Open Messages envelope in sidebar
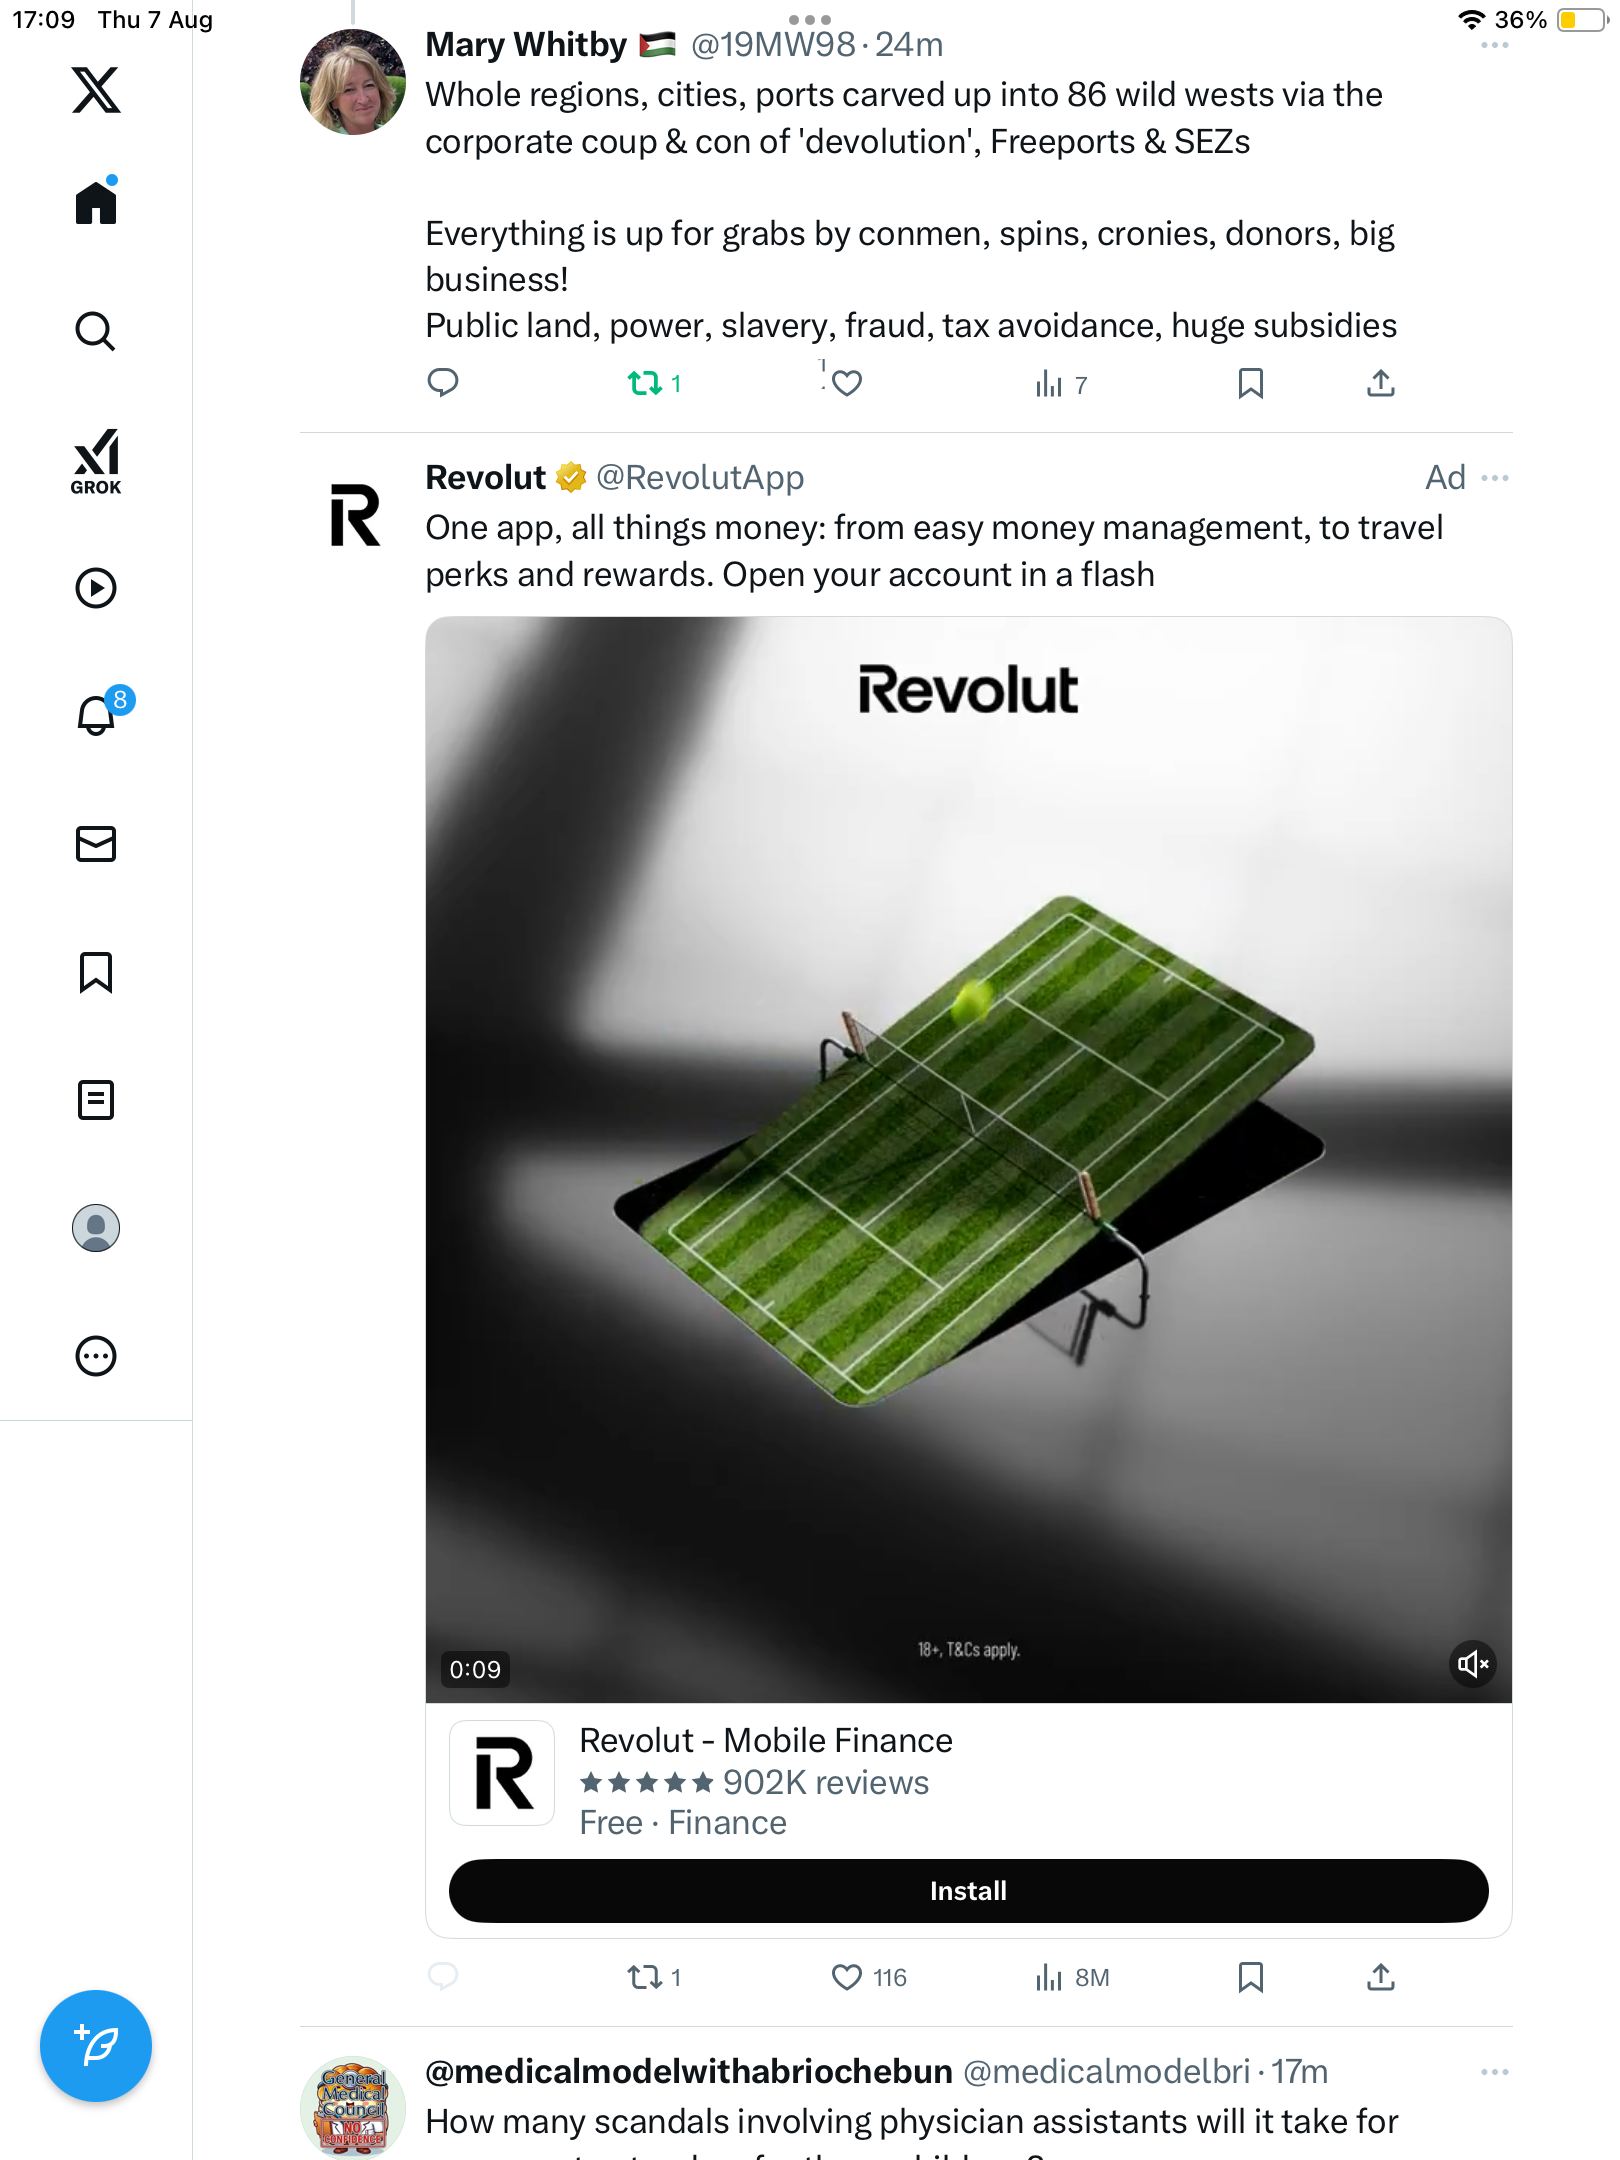 96,844
